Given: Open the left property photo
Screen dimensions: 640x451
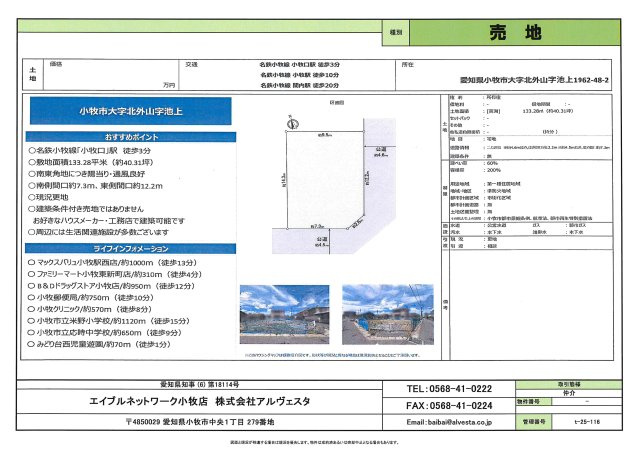Looking at the screenshot, I should pos(284,316).
